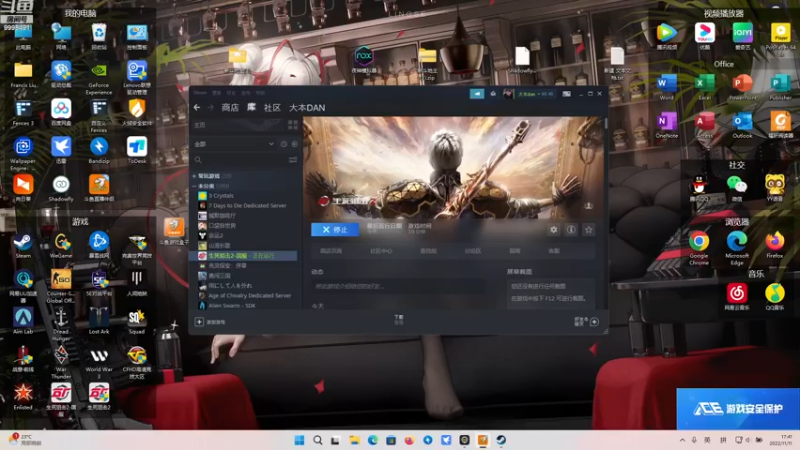Favorite the game with the star icon
The height and width of the screenshot is (450, 800).
(x=589, y=230)
